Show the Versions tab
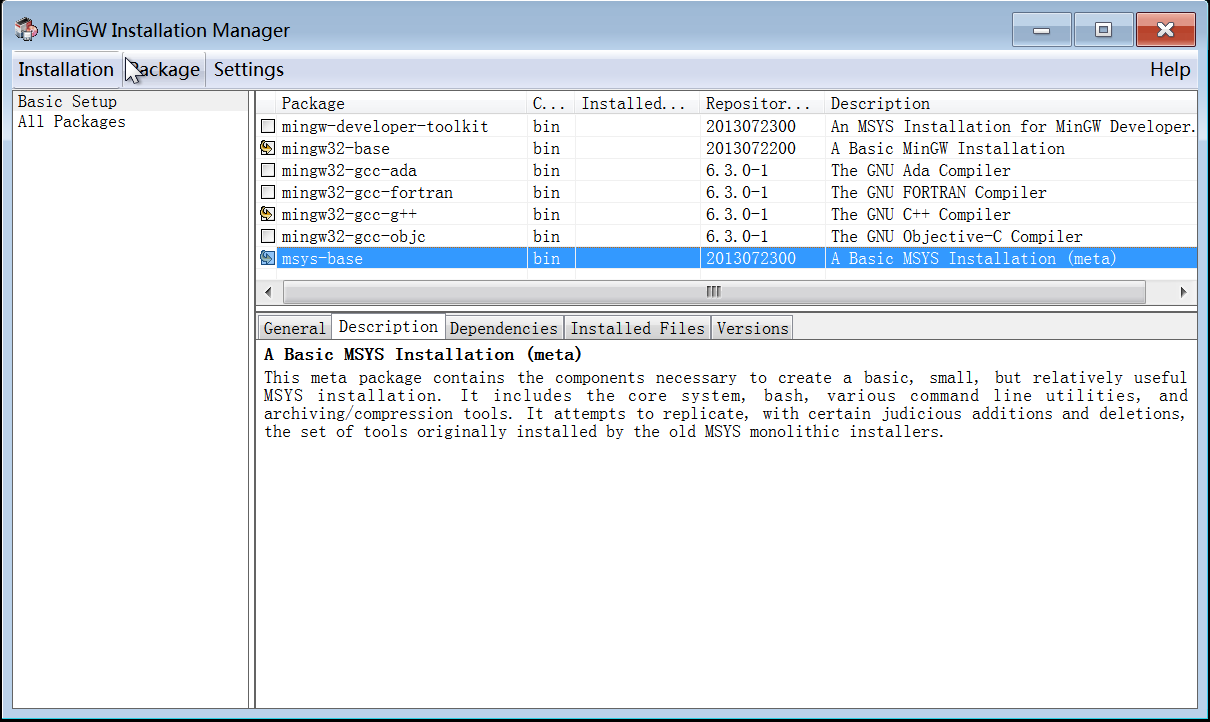The height and width of the screenshot is (722, 1210). 752,328
